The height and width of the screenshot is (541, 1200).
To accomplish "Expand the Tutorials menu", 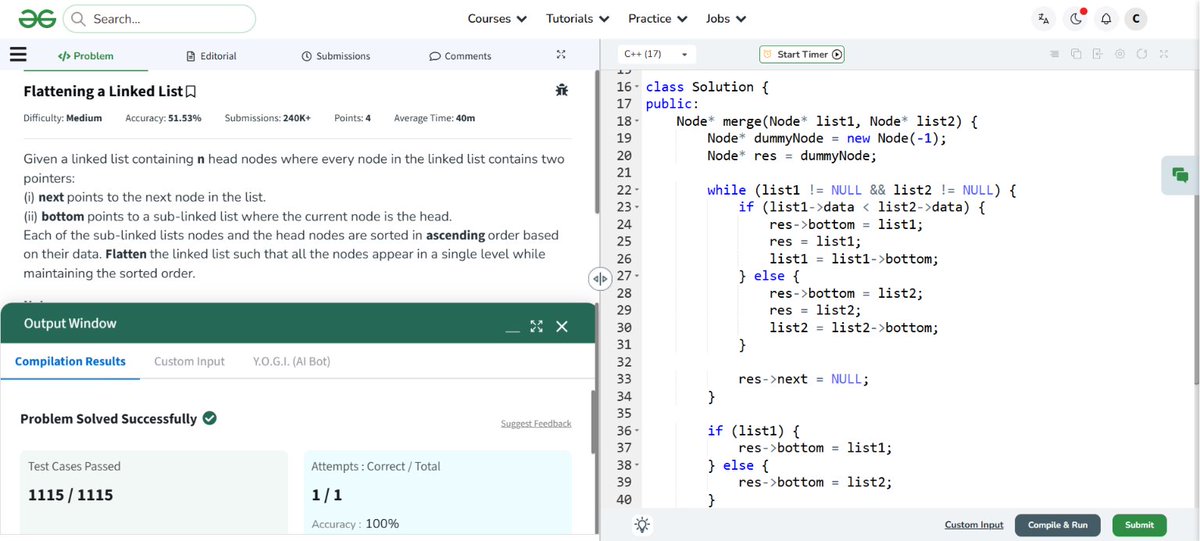I will (577, 19).
